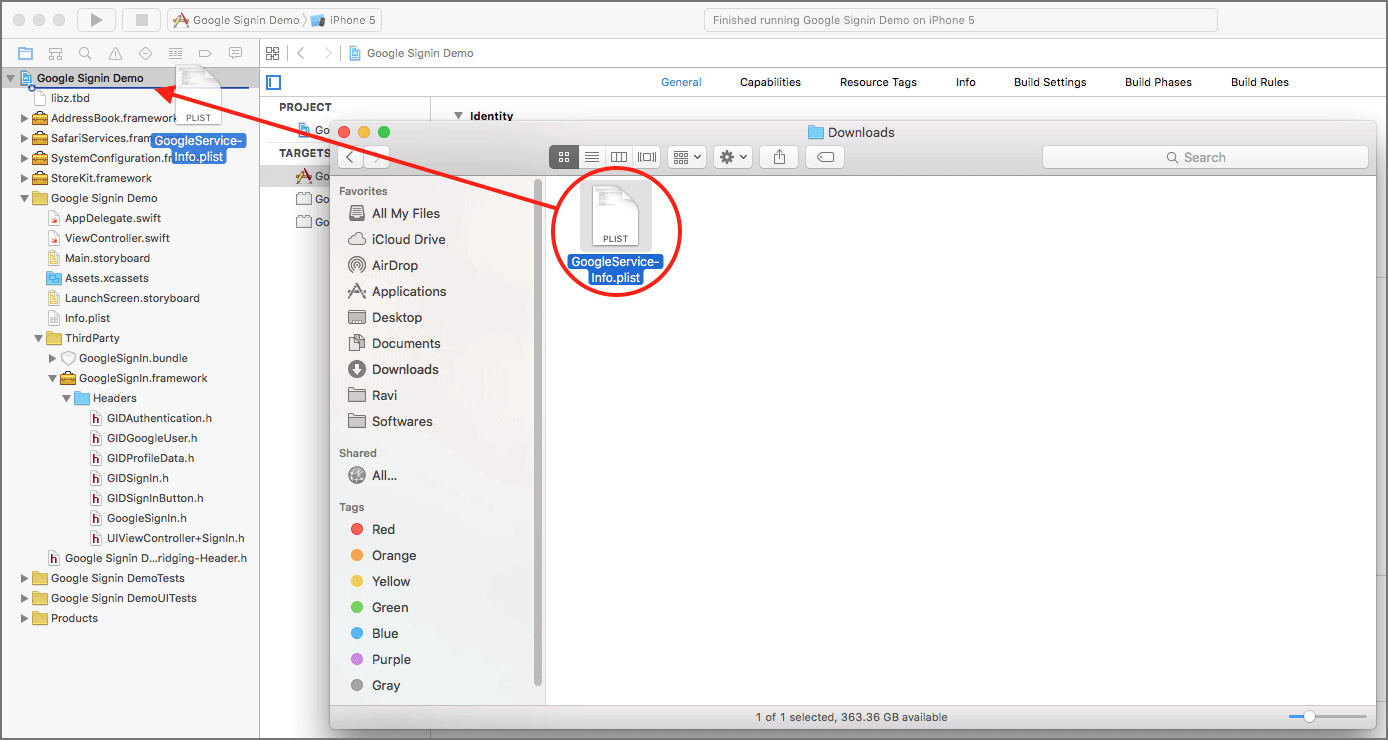
Task: Switch Finder to cover flow view
Action: pyautogui.click(x=645, y=156)
